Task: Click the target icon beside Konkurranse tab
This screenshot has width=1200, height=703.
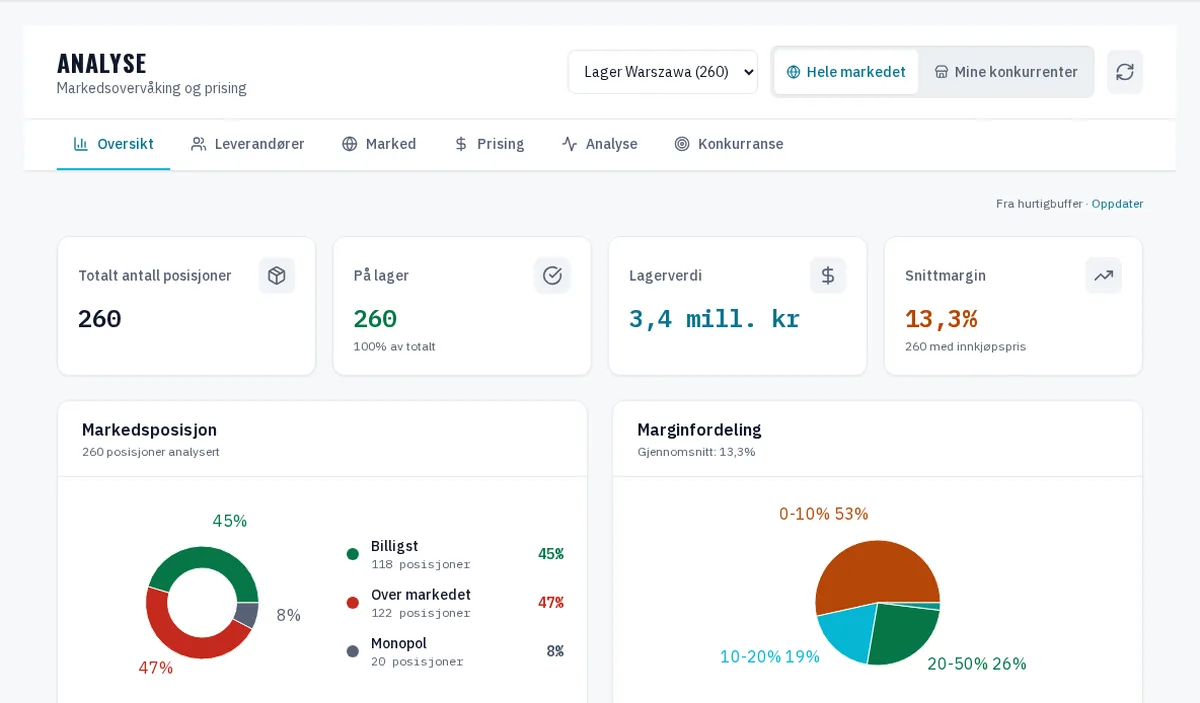Action: (x=682, y=144)
